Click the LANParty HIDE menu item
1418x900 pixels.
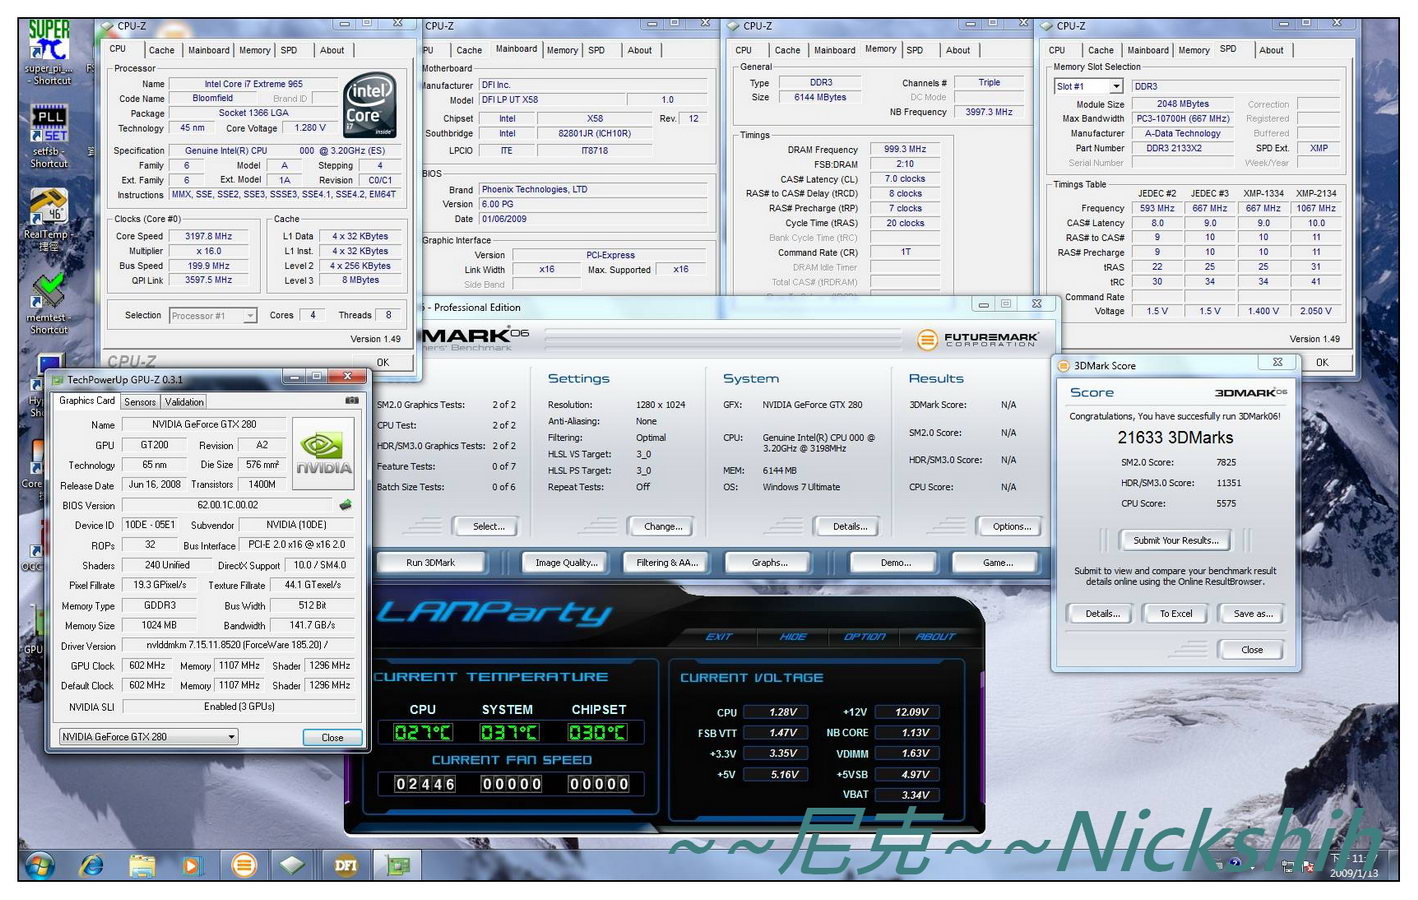click(793, 636)
